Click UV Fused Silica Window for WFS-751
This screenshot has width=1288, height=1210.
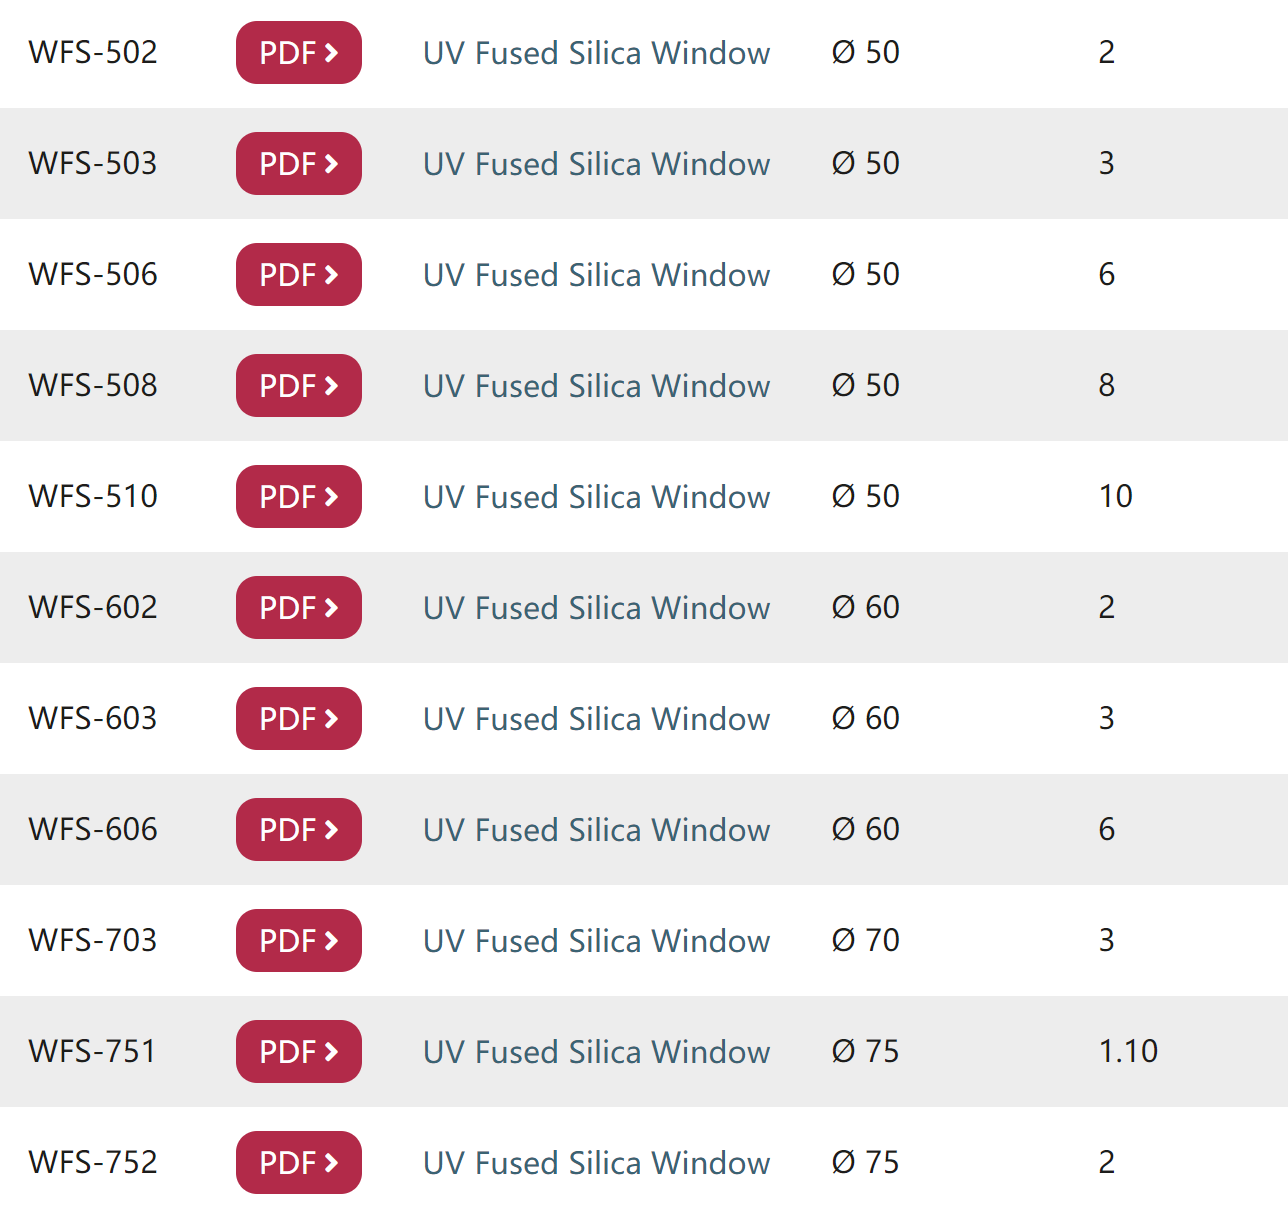tap(596, 1052)
